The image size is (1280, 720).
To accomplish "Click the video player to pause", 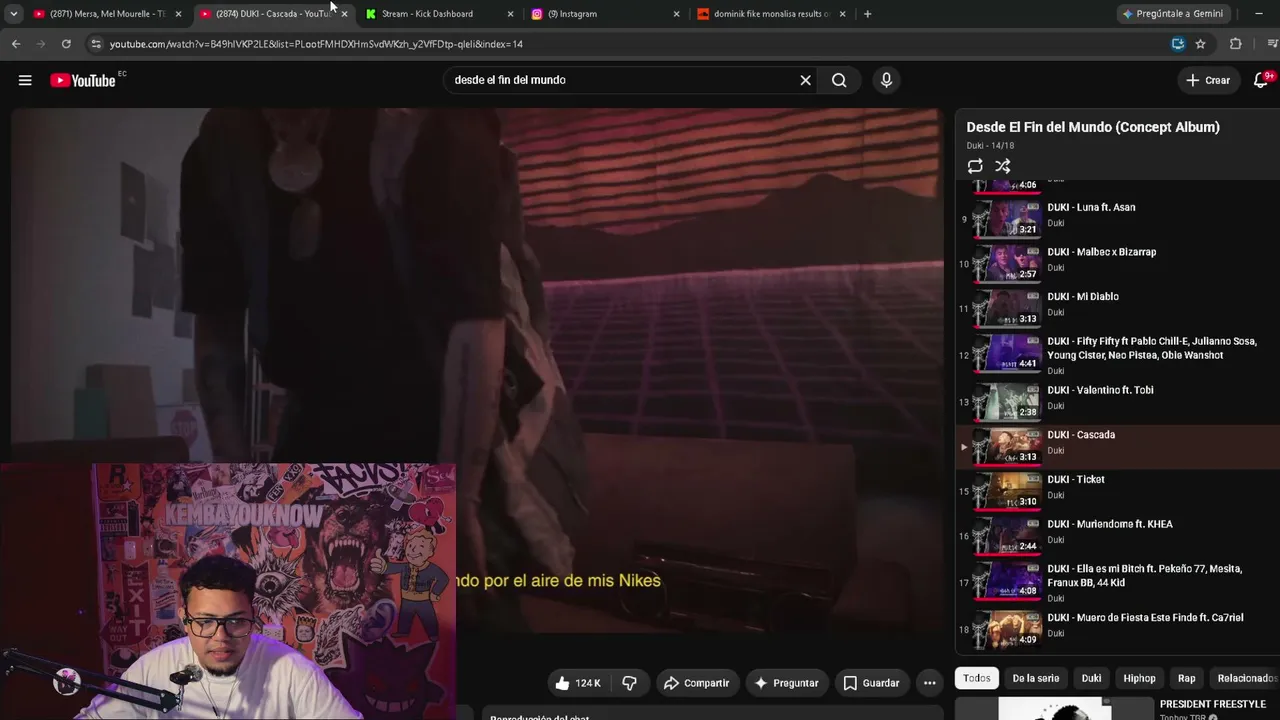I will pyautogui.click(x=476, y=370).
